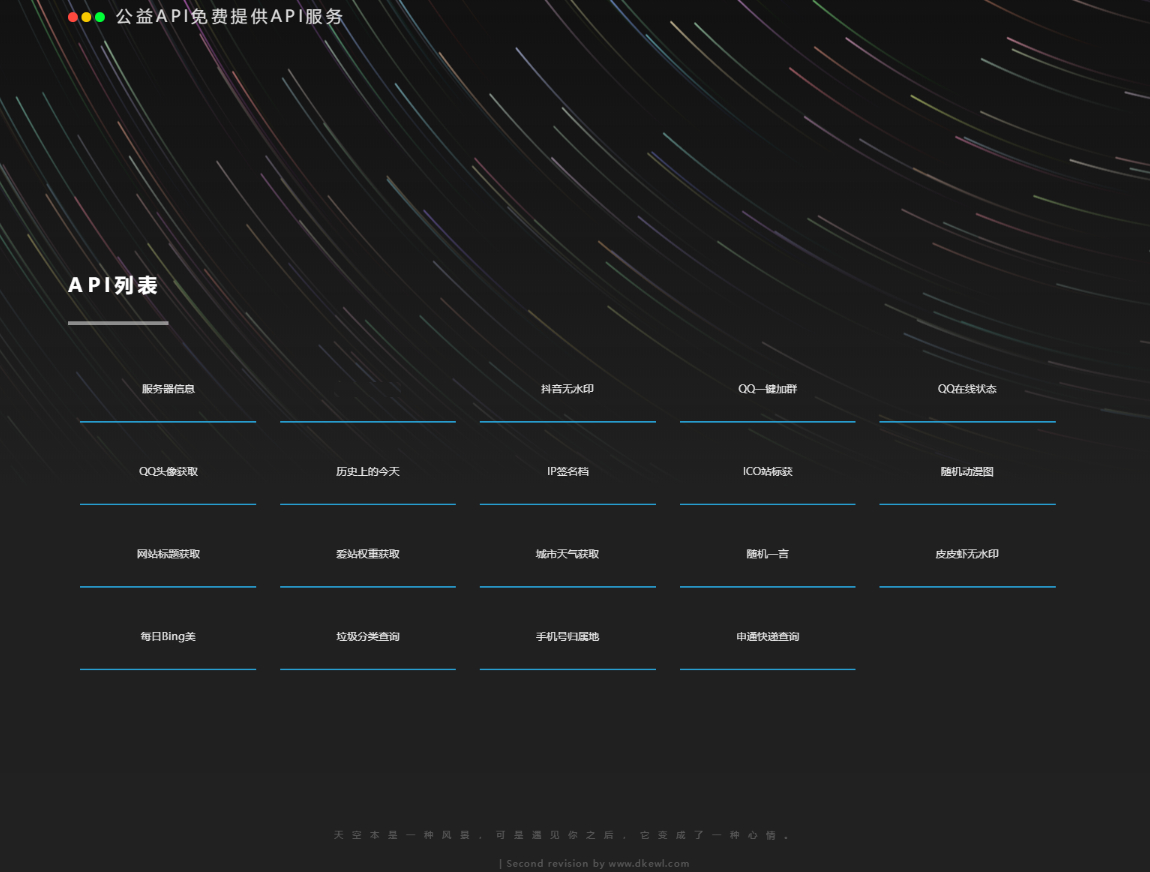Screen dimensions: 1150x872
Task: Go to the 申通快递查询 API entry
Action: 767,637
